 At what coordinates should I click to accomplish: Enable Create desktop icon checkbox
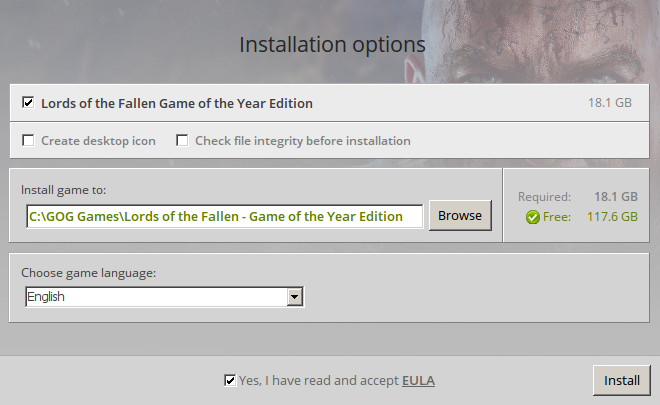click(x=28, y=140)
